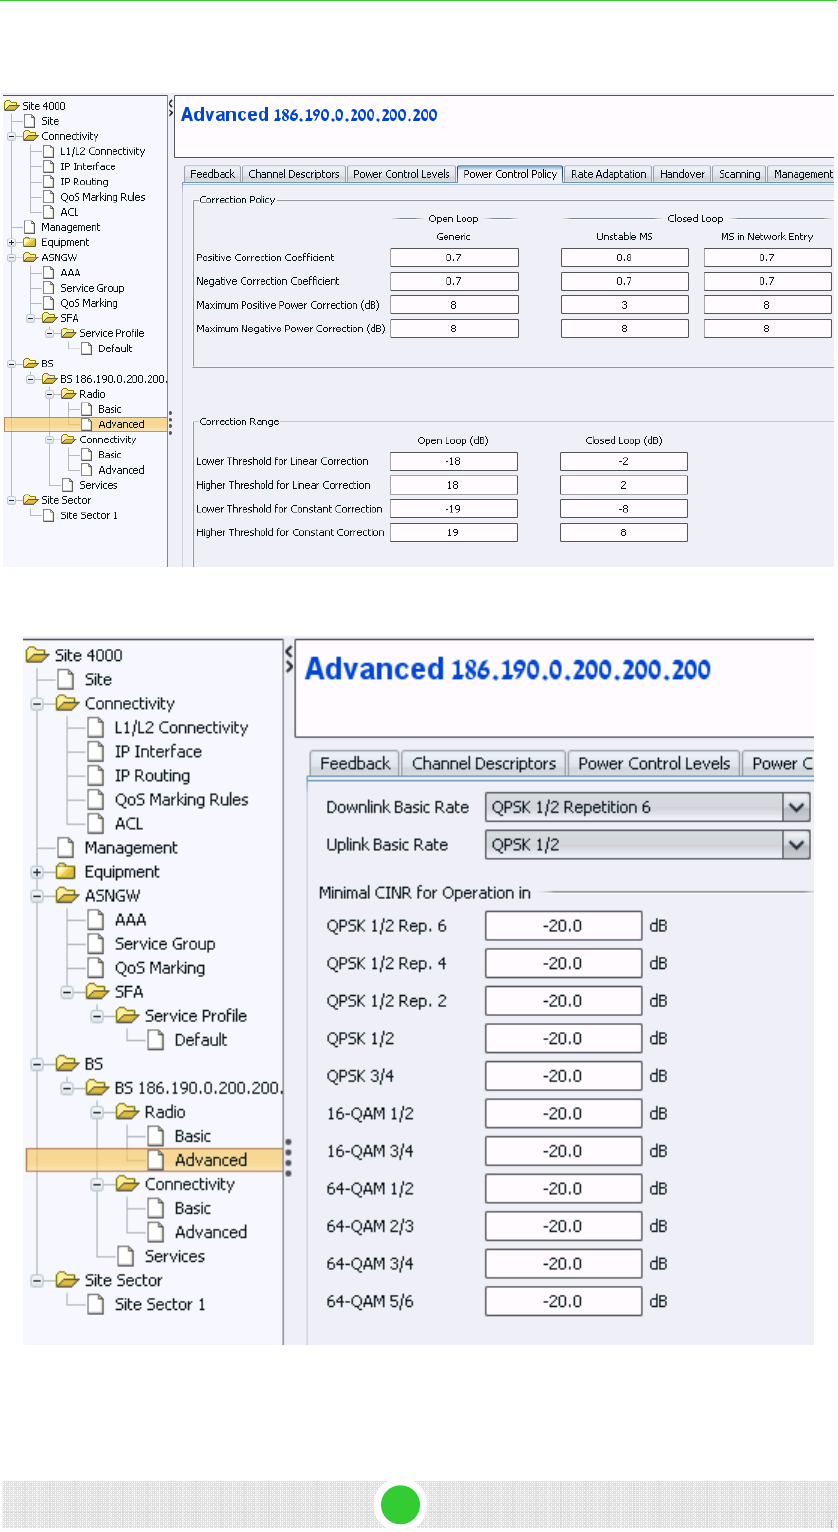This screenshot has width=838, height=1532.
Task: Open the Uplink Basic Rate dropdown
Action: [x=797, y=845]
